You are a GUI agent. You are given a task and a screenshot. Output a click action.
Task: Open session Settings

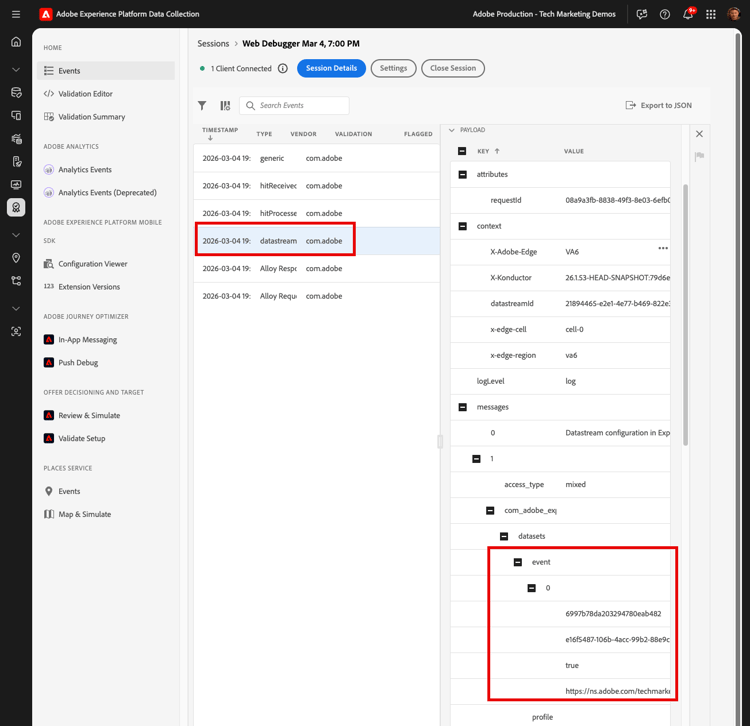pos(393,68)
